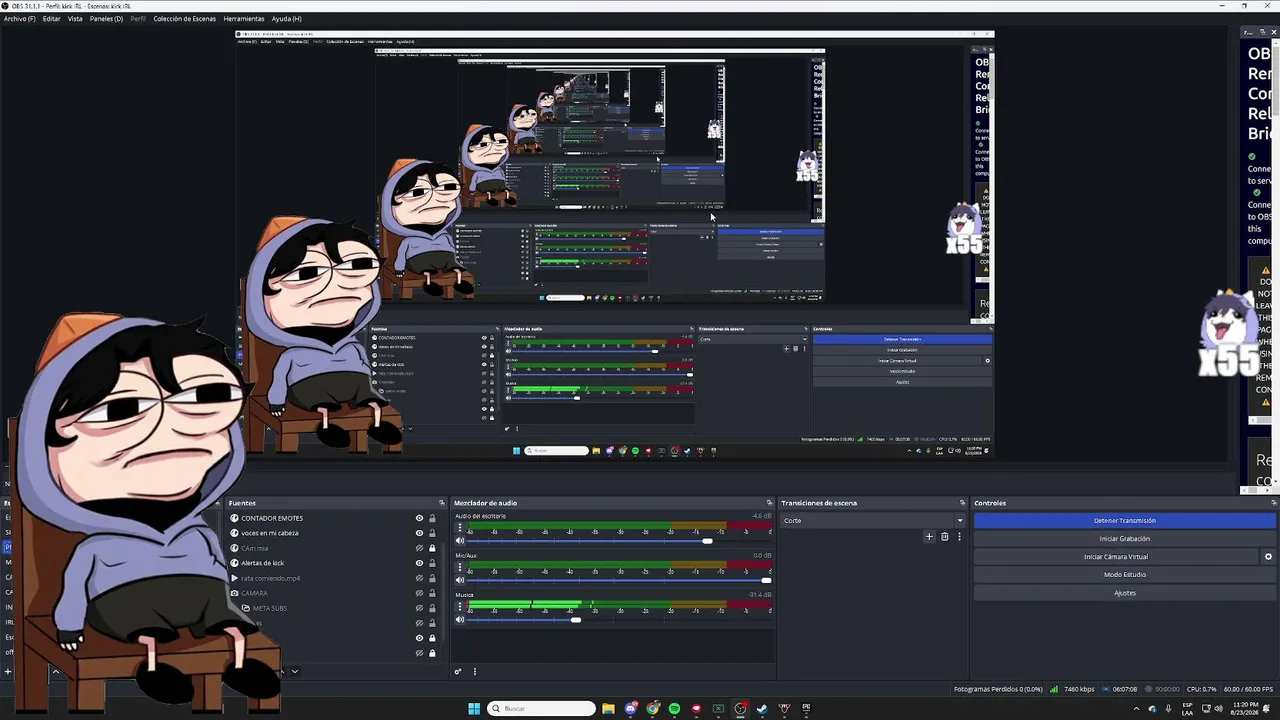
Task: Open the Paneles menu
Action: (106, 19)
